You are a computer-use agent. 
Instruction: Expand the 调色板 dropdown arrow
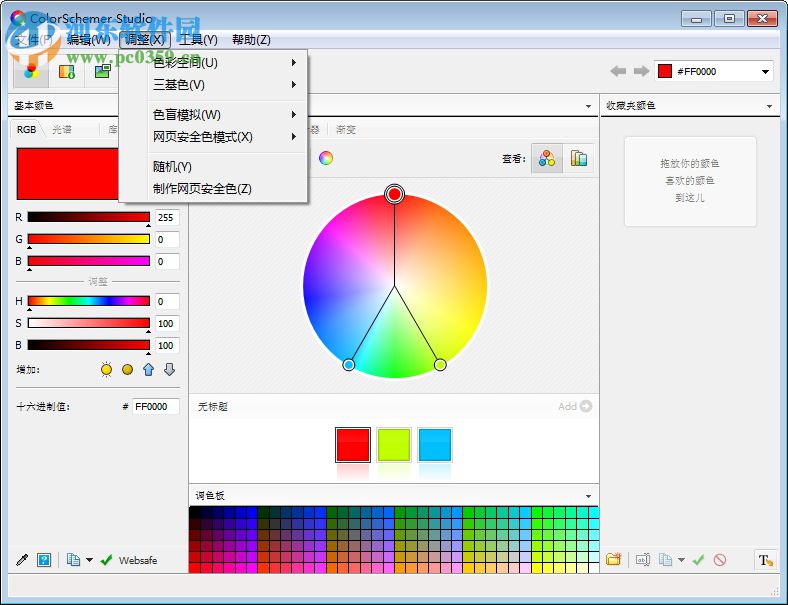click(x=588, y=496)
